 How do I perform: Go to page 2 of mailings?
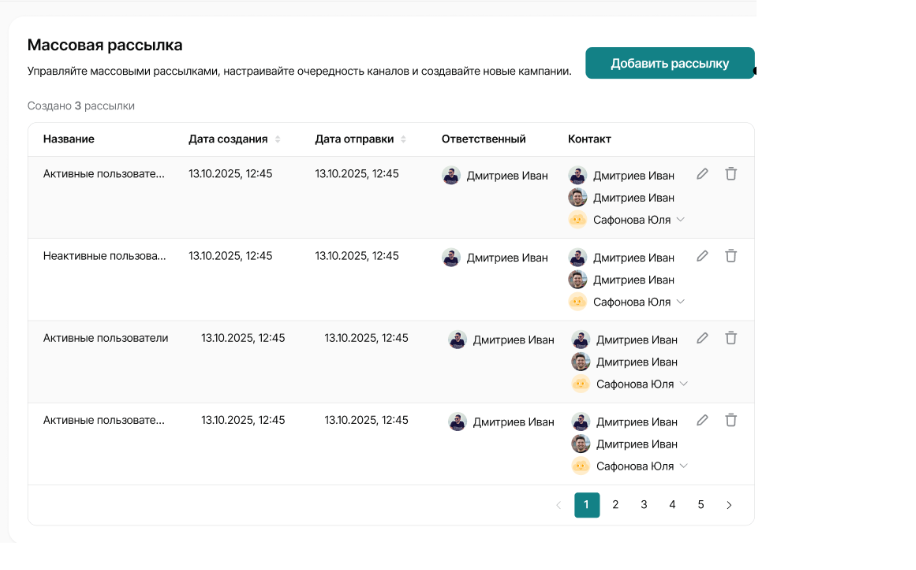click(615, 505)
